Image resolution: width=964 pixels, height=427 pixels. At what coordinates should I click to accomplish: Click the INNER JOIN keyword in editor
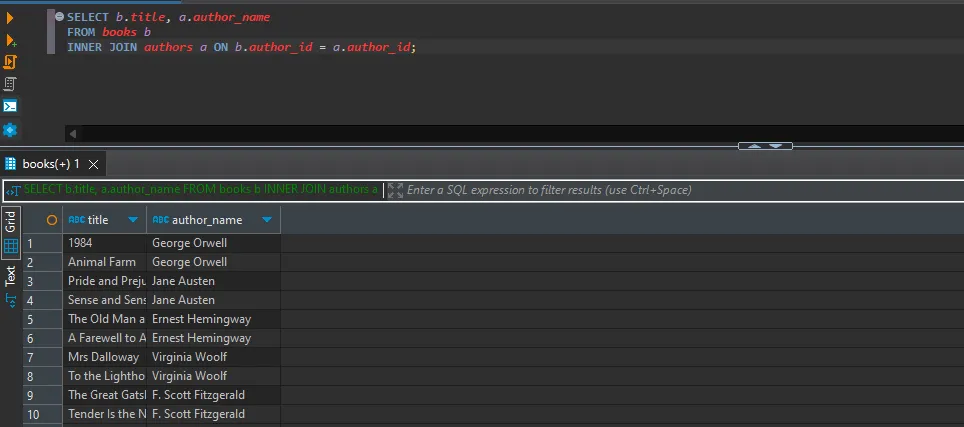102,47
